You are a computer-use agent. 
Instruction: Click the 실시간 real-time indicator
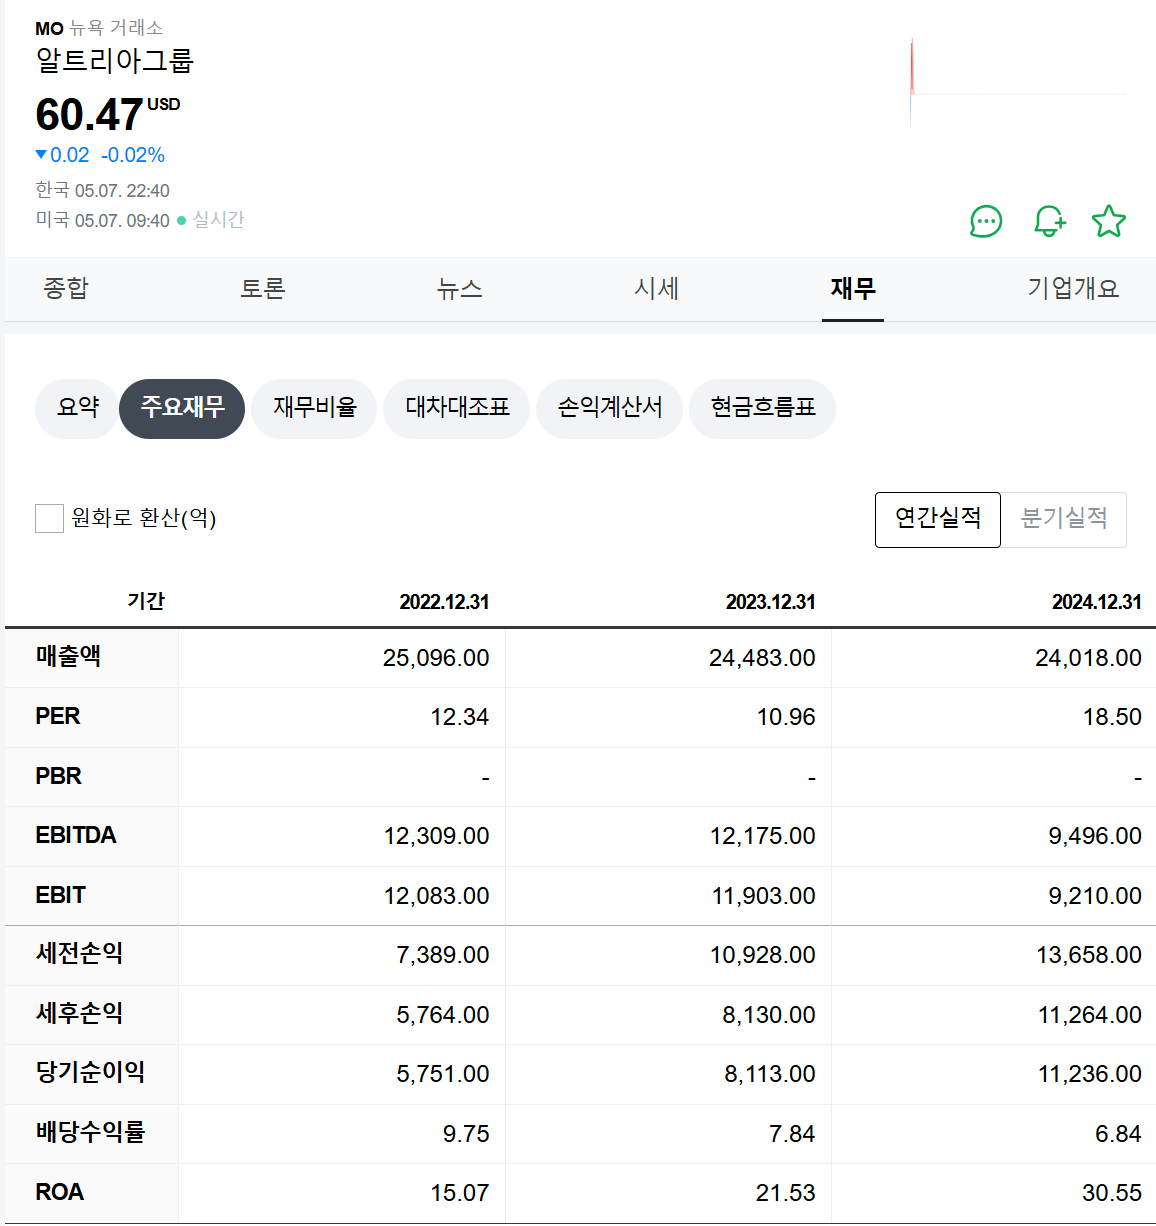point(218,220)
